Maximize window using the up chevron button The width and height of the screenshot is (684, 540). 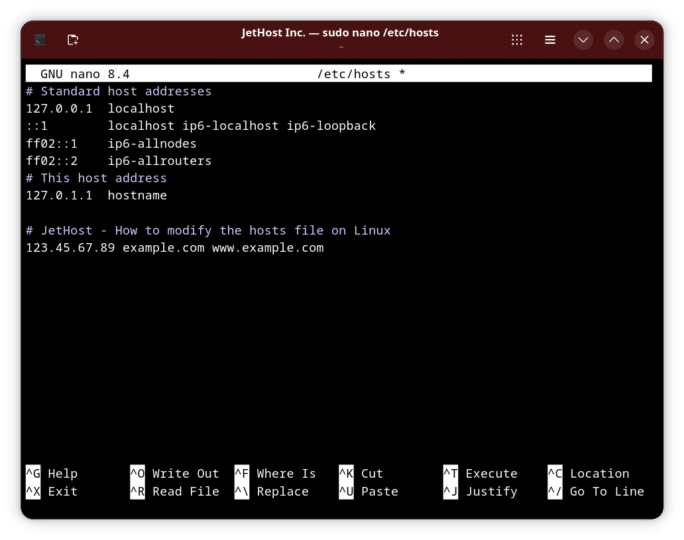pos(614,40)
